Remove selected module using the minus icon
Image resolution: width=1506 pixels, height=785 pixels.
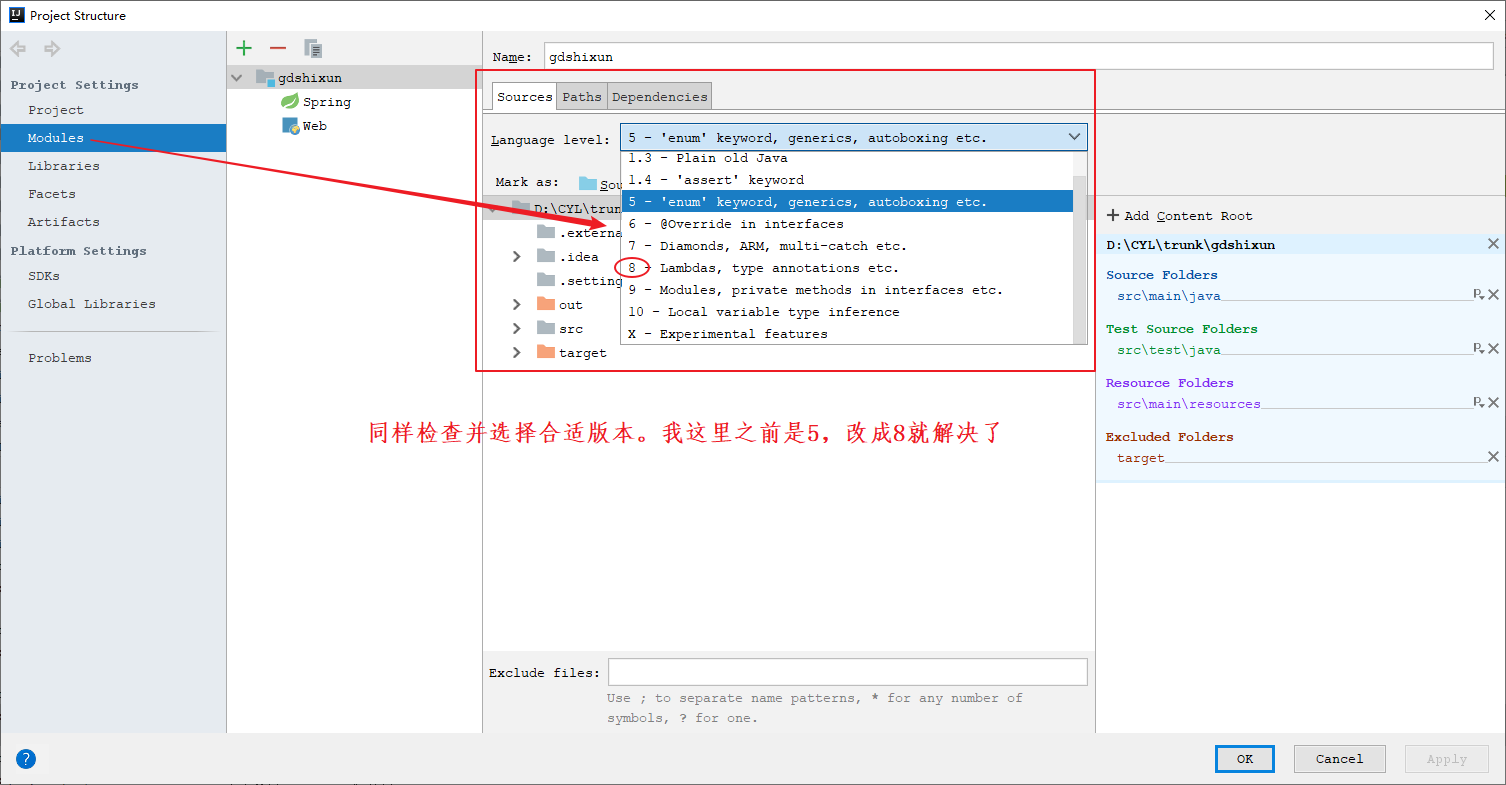pos(277,47)
